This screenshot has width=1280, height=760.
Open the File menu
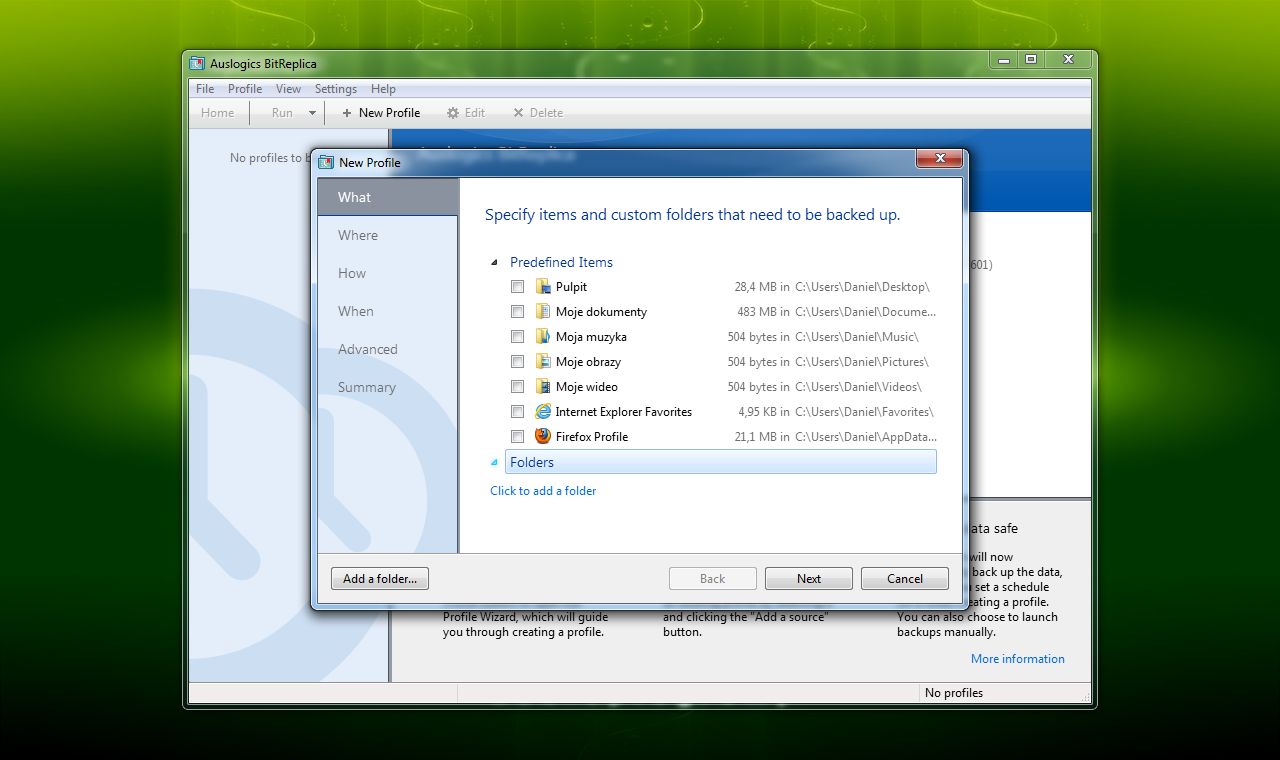[x=205, y=89]
